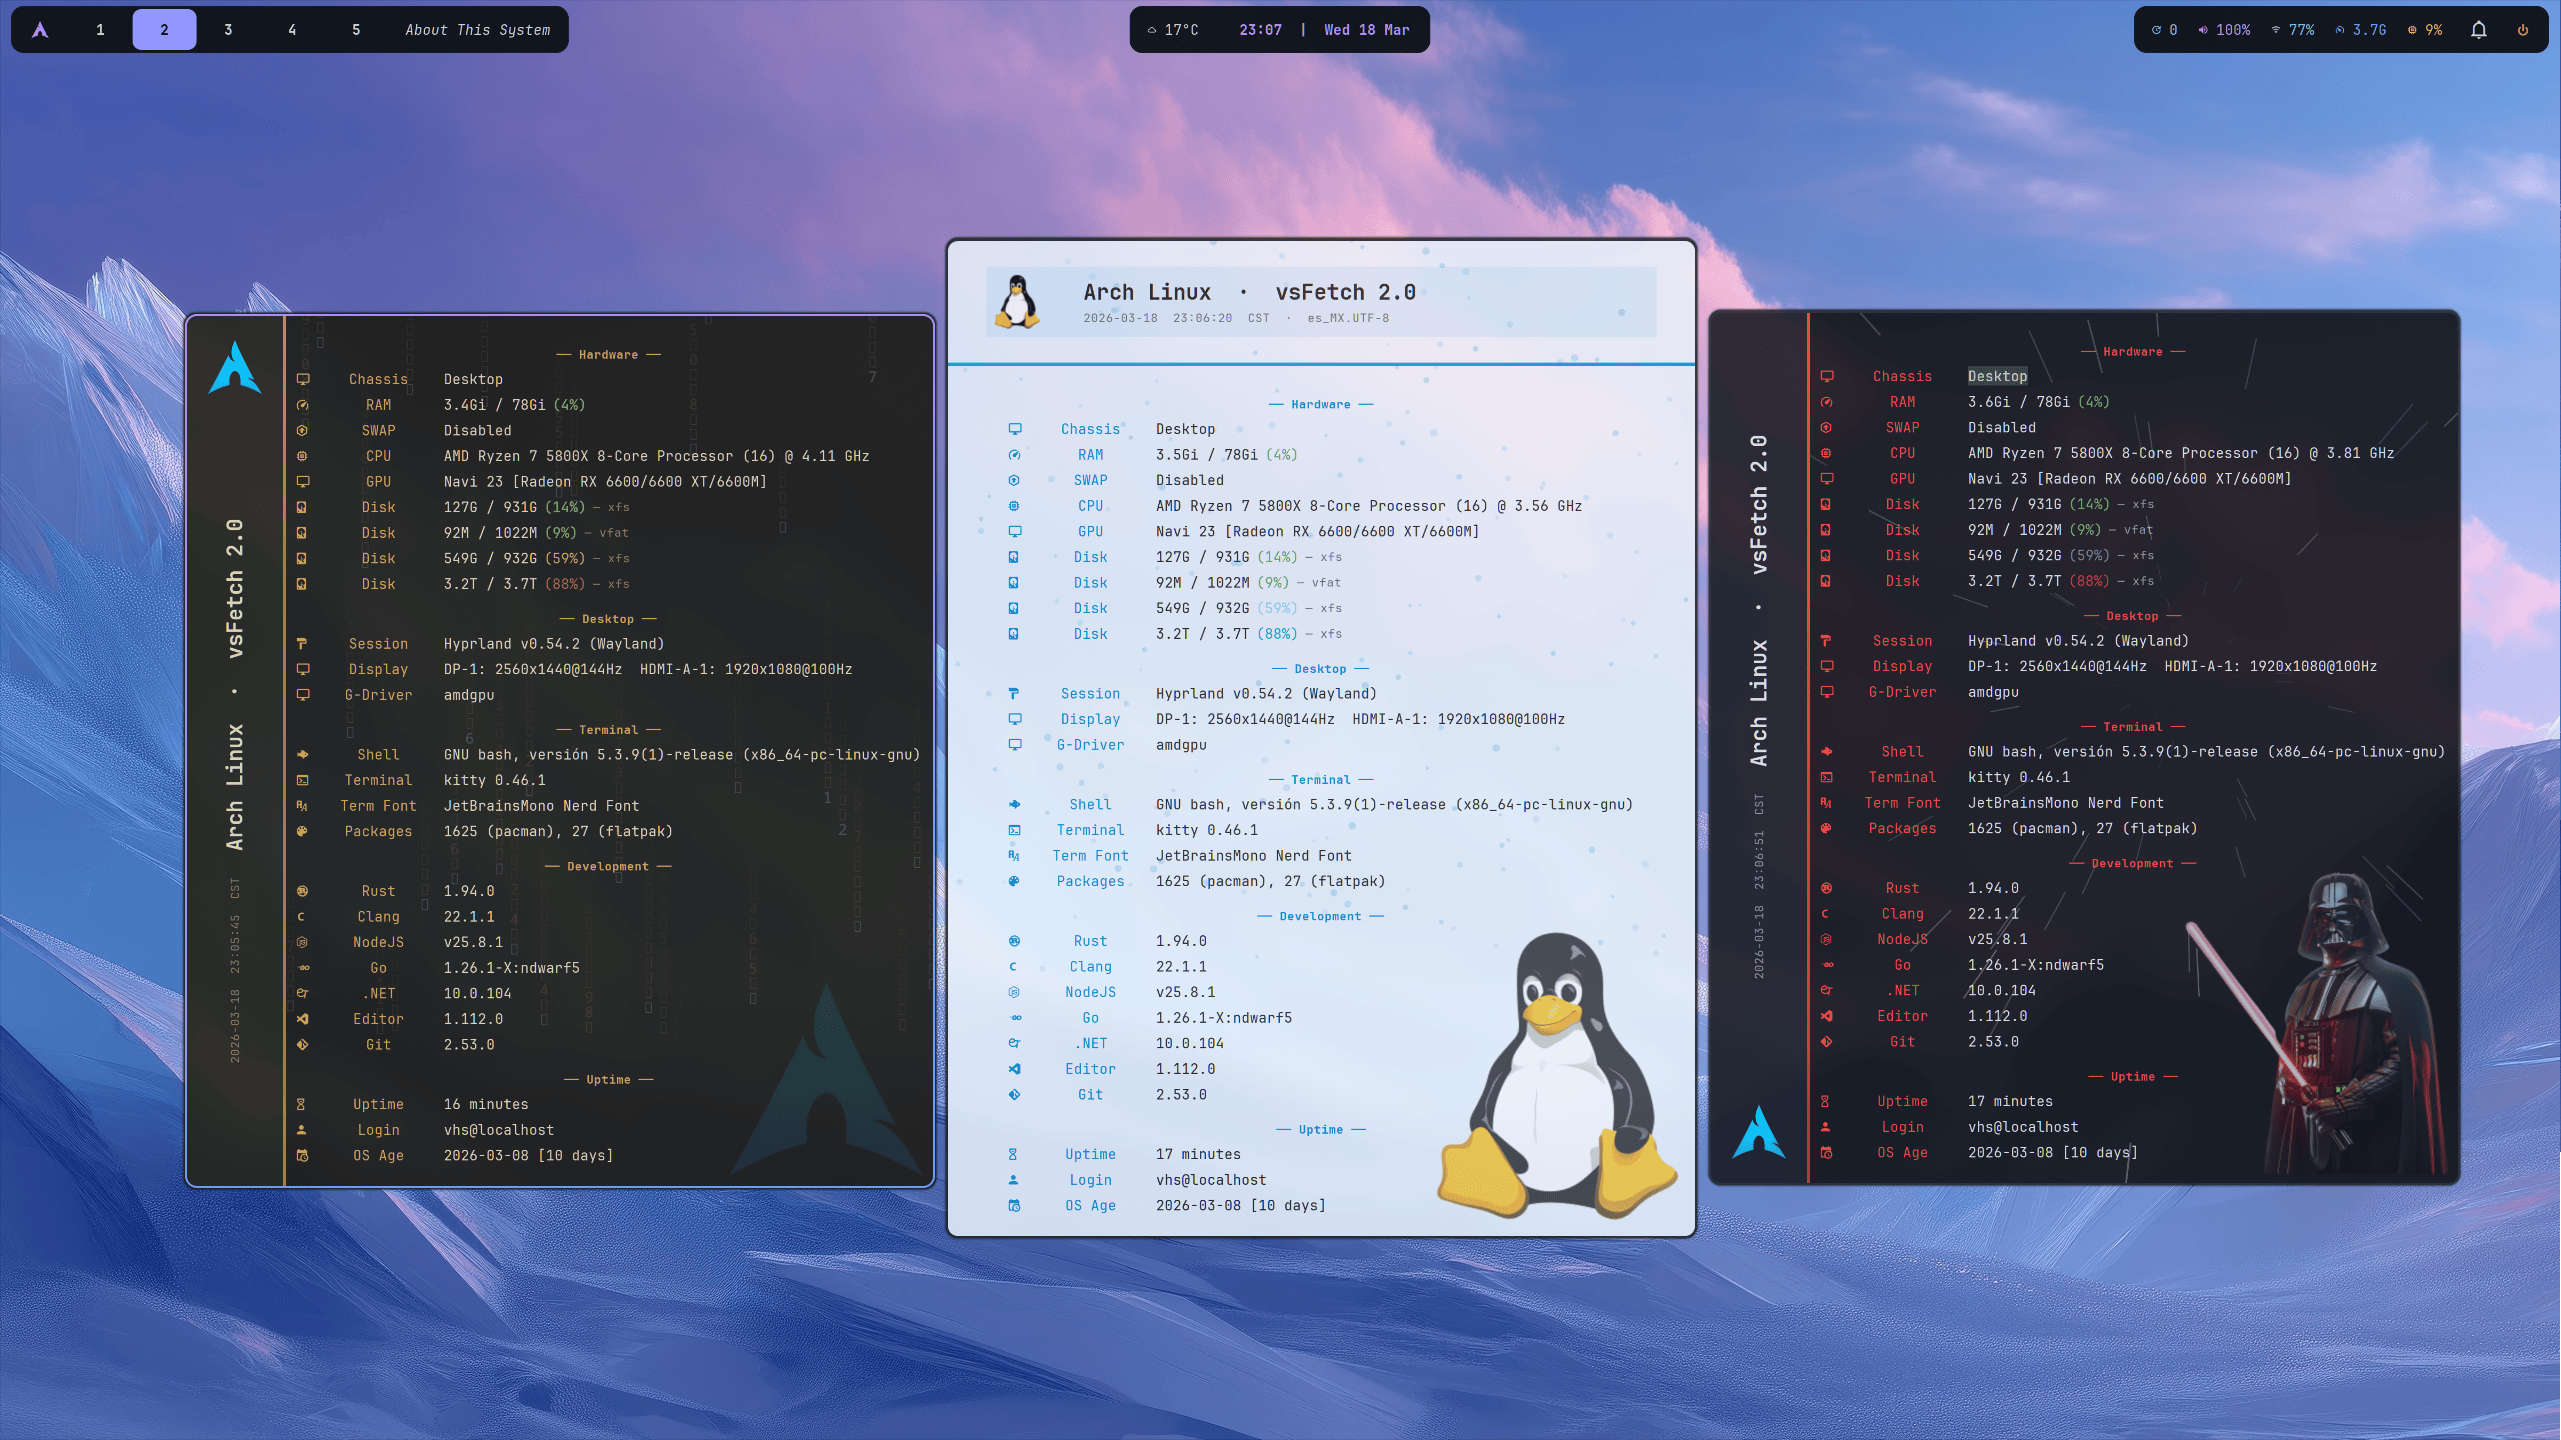Click the 23:07 clock in top bar
This screenshot has width=2561, height=1440.
[x=1260, y=30]
